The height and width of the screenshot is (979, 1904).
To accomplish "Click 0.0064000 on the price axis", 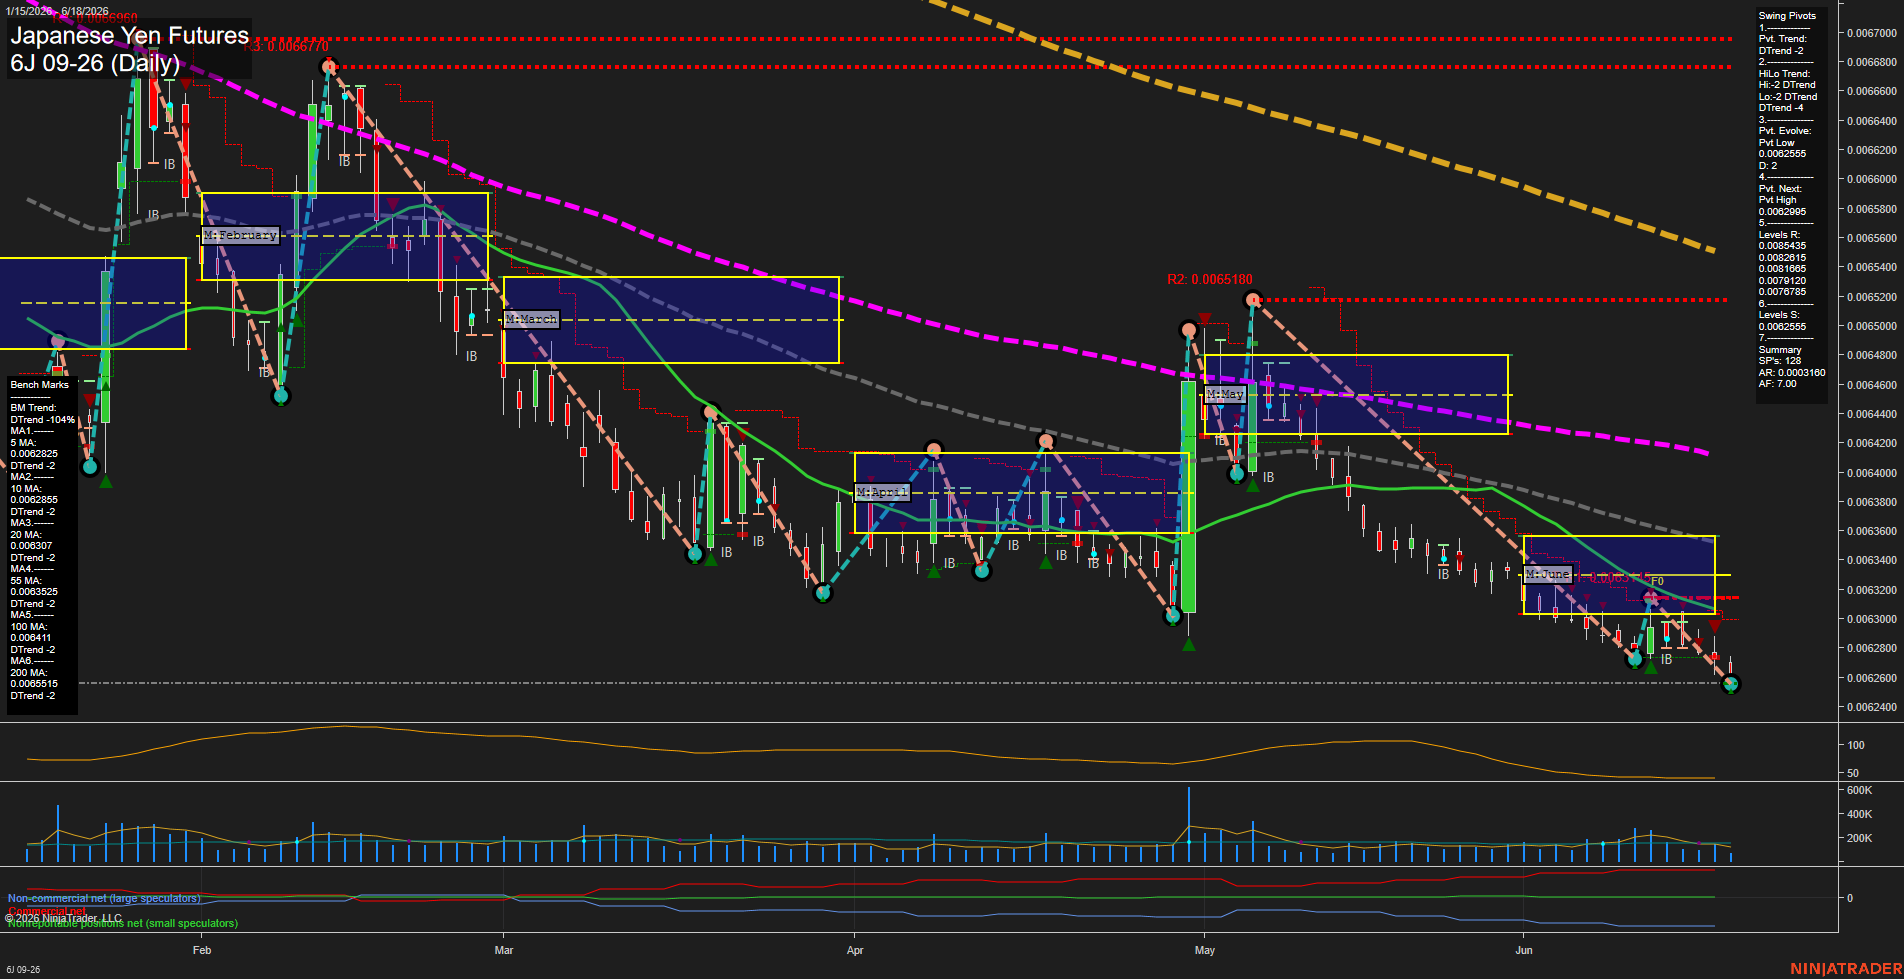I will (1872, 473).
